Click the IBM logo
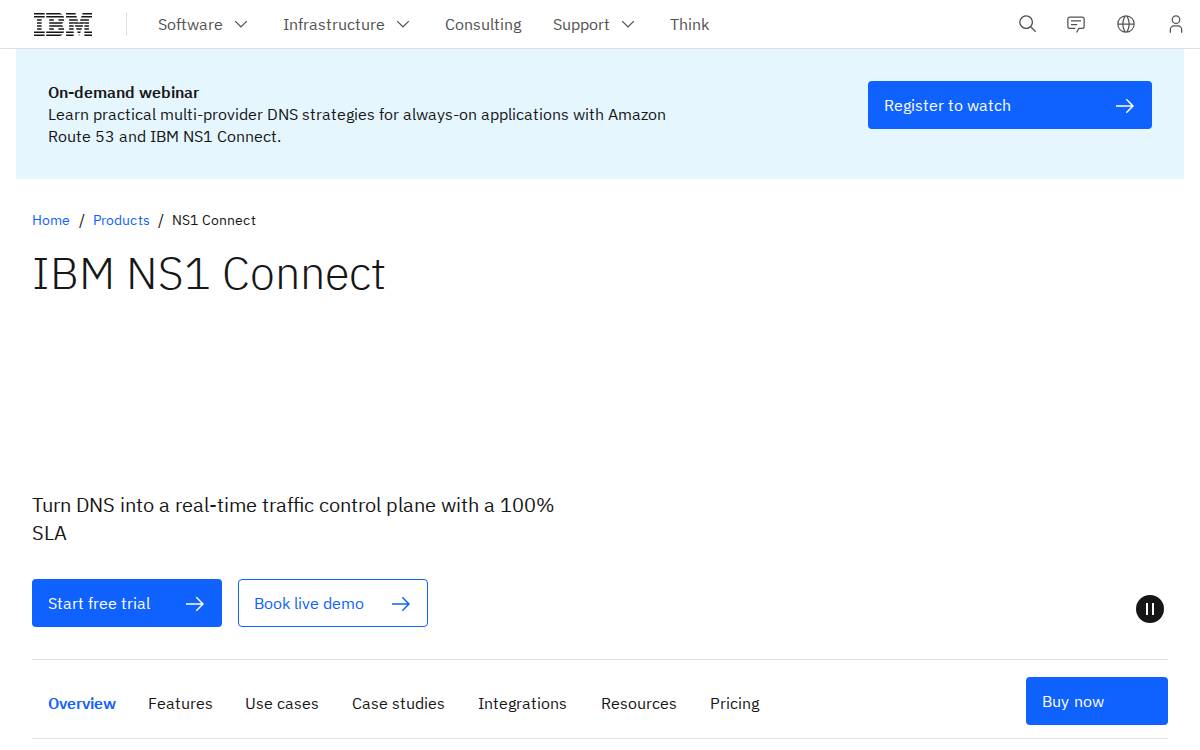This screenshot has width=1200, height=750. [63, 24]
